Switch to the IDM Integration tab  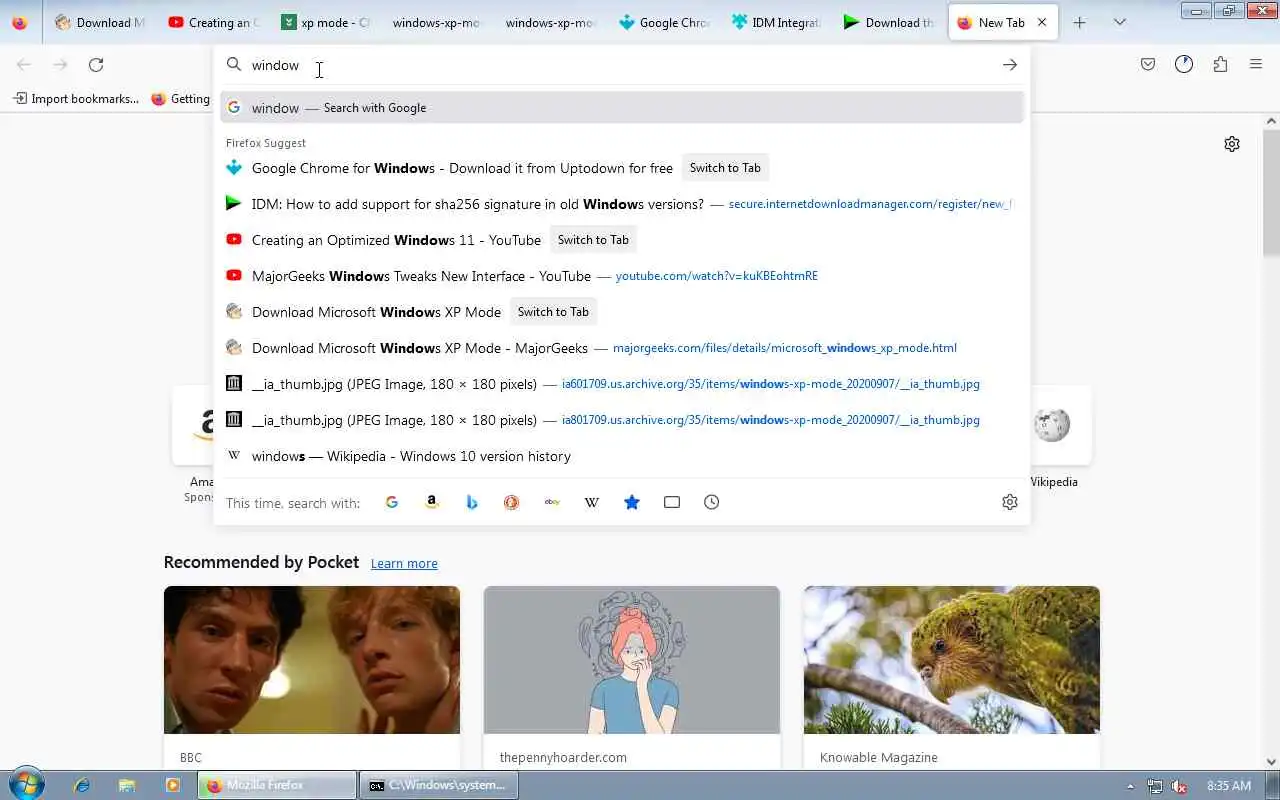click(777, 22)
